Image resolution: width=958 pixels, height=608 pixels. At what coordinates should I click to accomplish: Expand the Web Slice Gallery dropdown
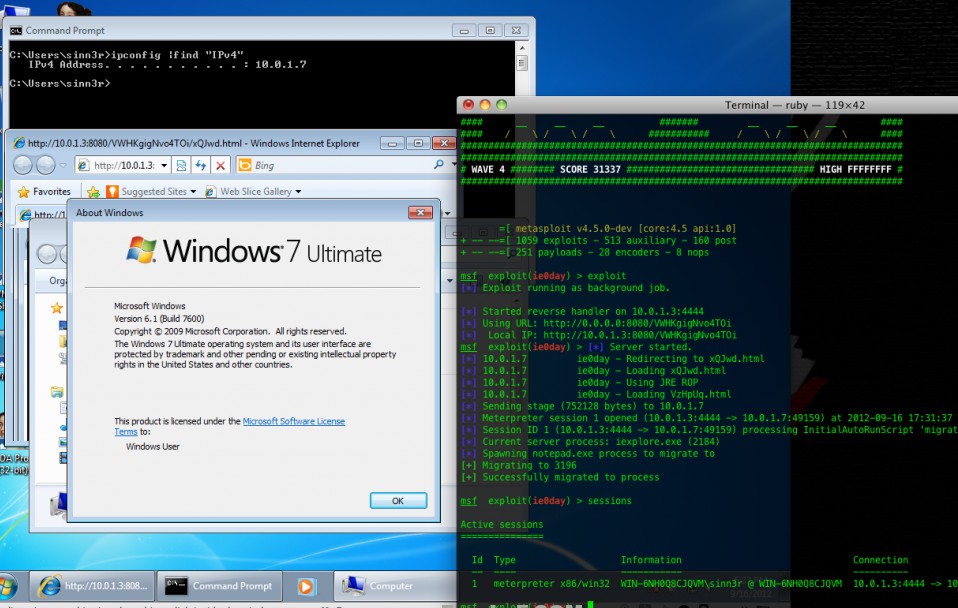click(x=298, y=191)
